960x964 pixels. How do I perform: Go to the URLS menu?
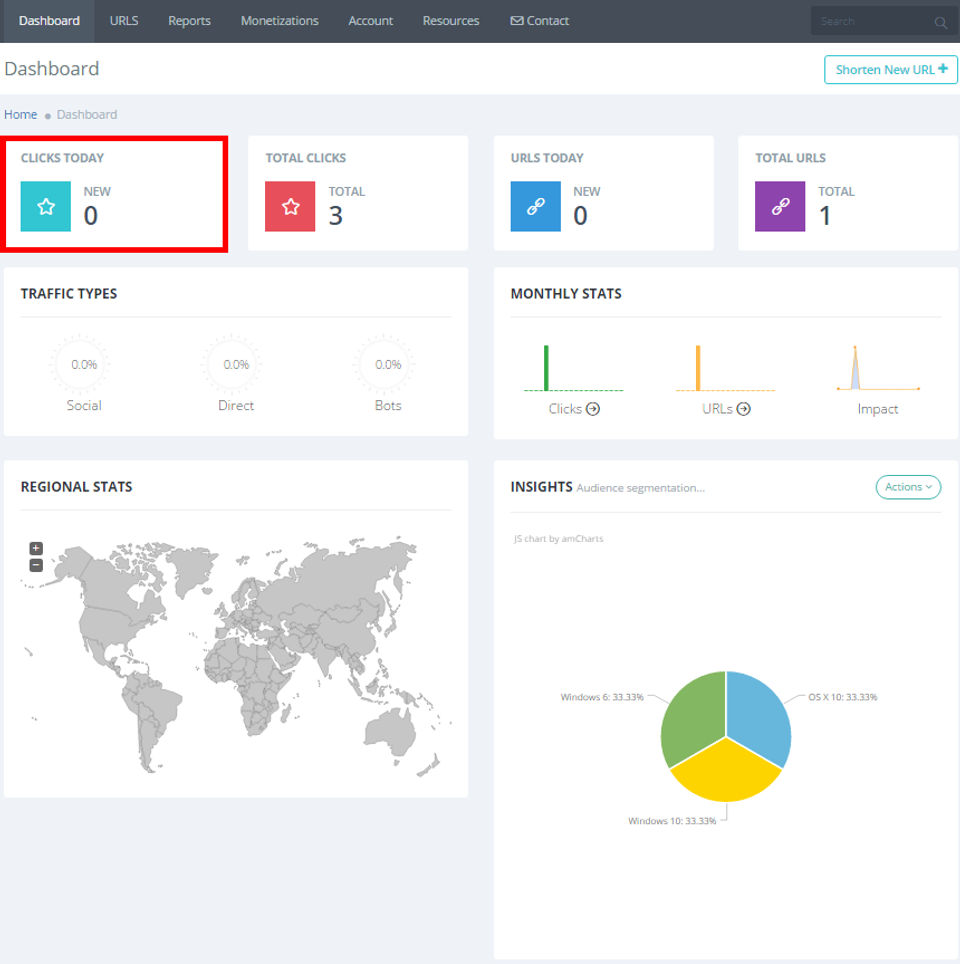(x=124, y=21)
